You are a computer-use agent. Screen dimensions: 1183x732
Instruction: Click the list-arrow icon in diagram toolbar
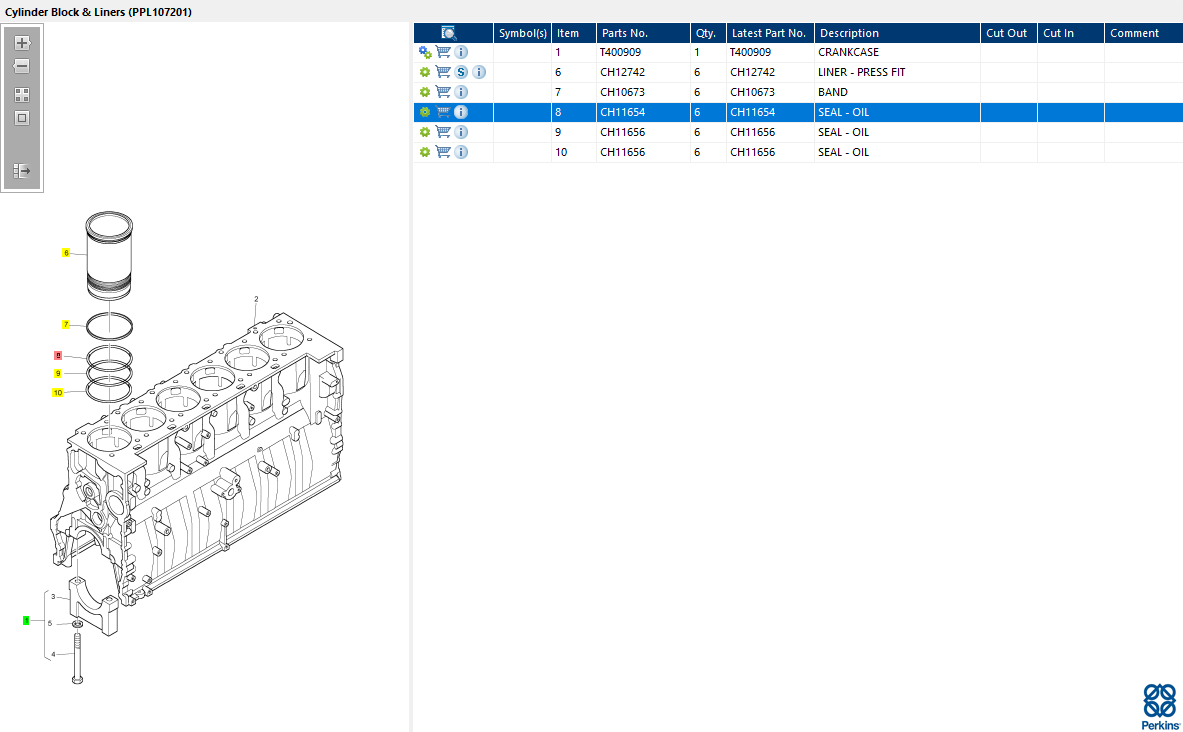22,171
